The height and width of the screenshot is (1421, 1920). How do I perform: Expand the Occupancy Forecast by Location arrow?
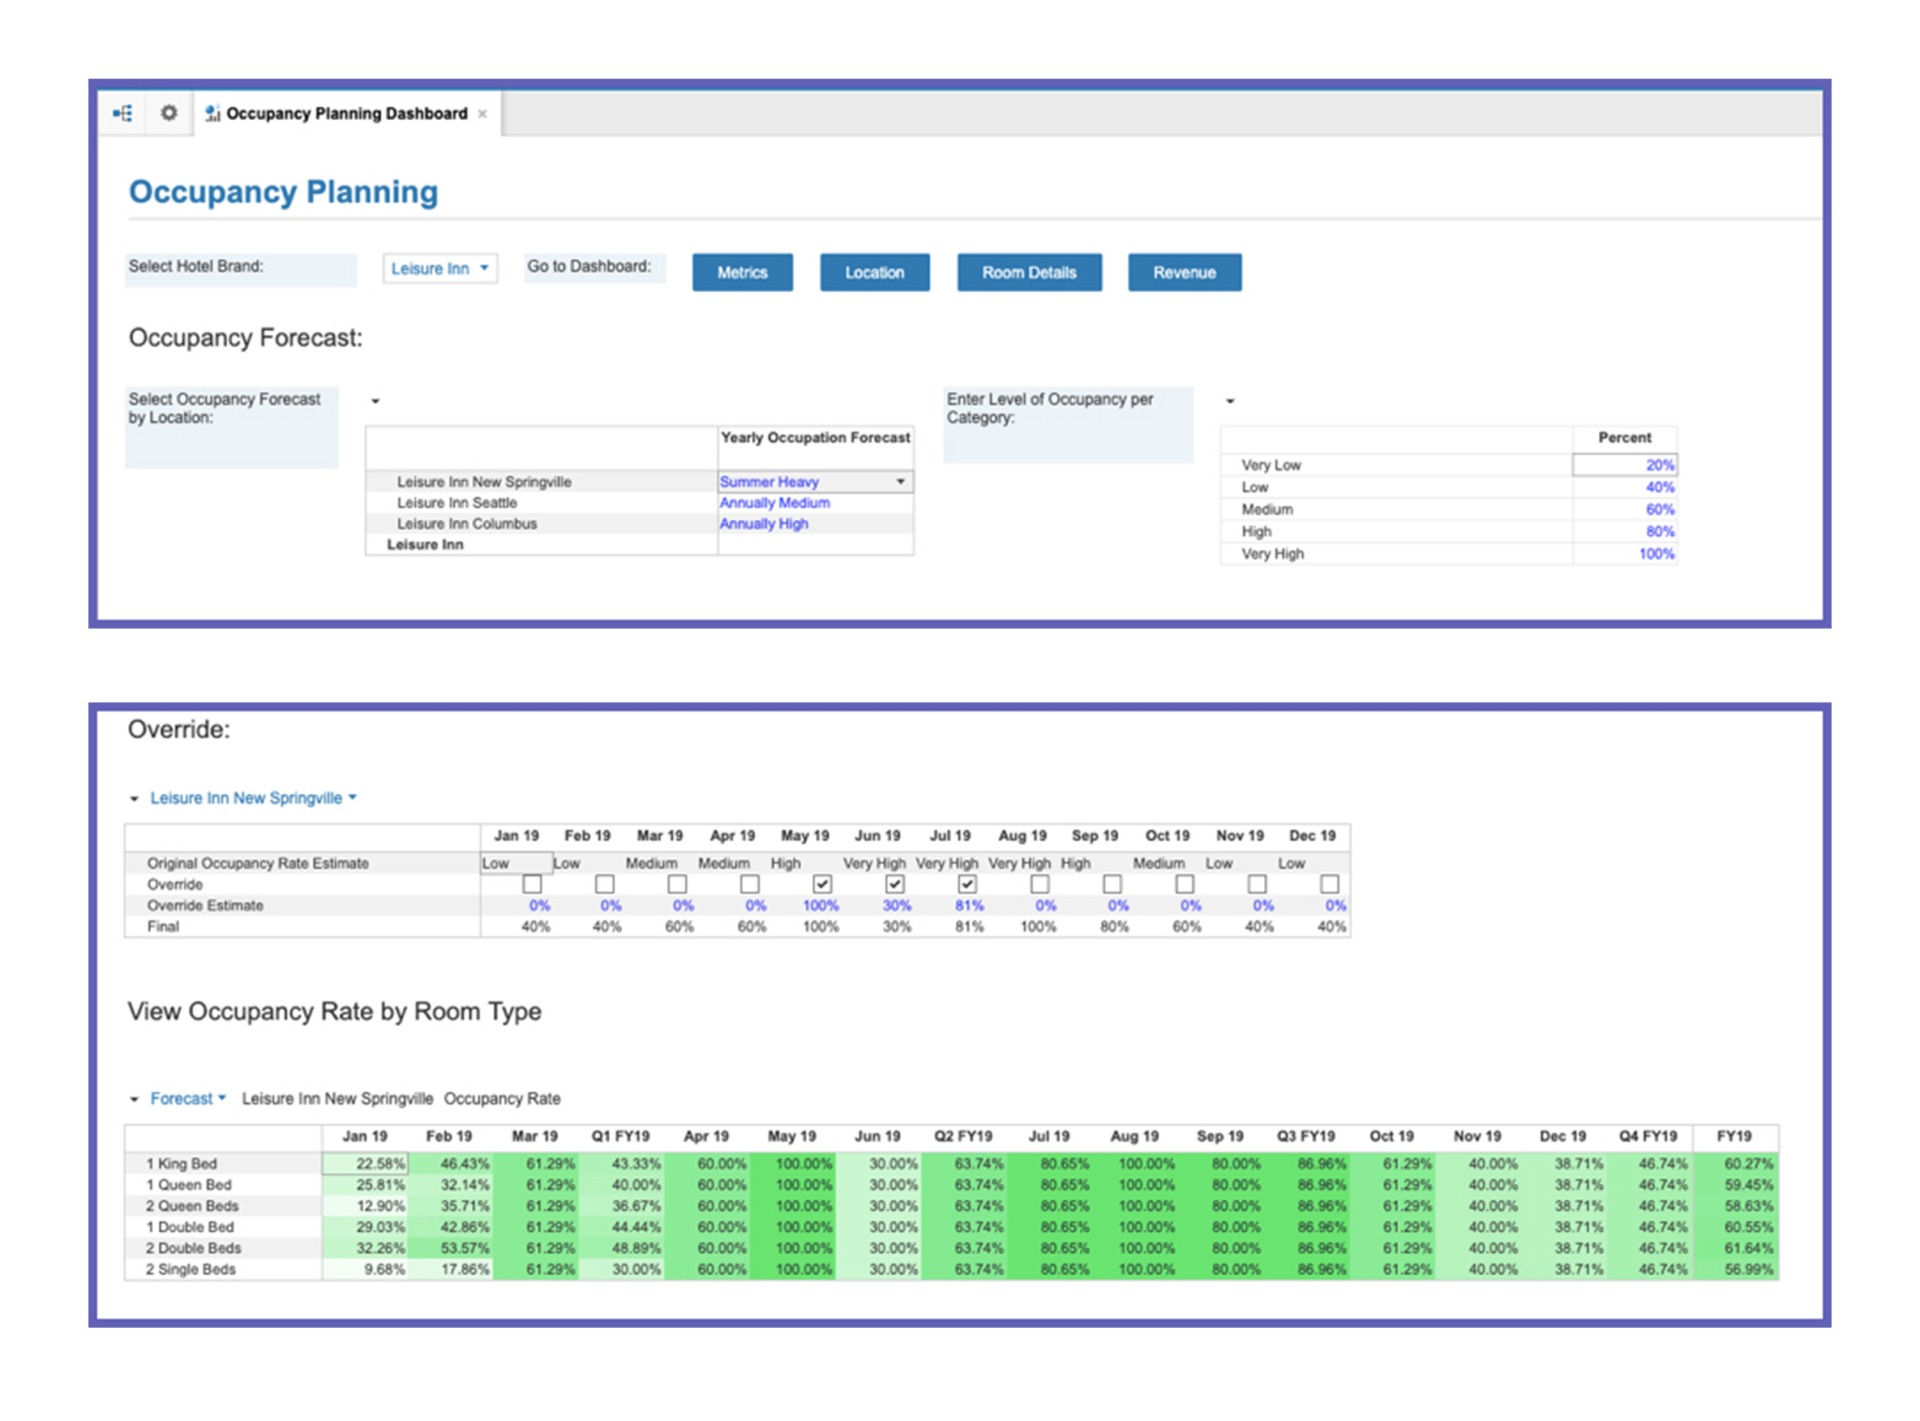coord(376,401)
